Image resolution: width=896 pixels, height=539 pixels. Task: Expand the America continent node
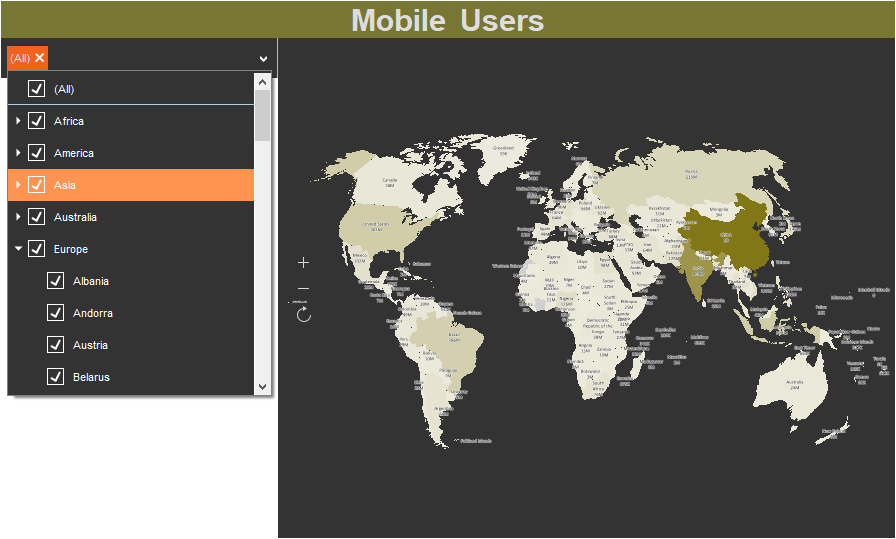[x=18, y=153]
